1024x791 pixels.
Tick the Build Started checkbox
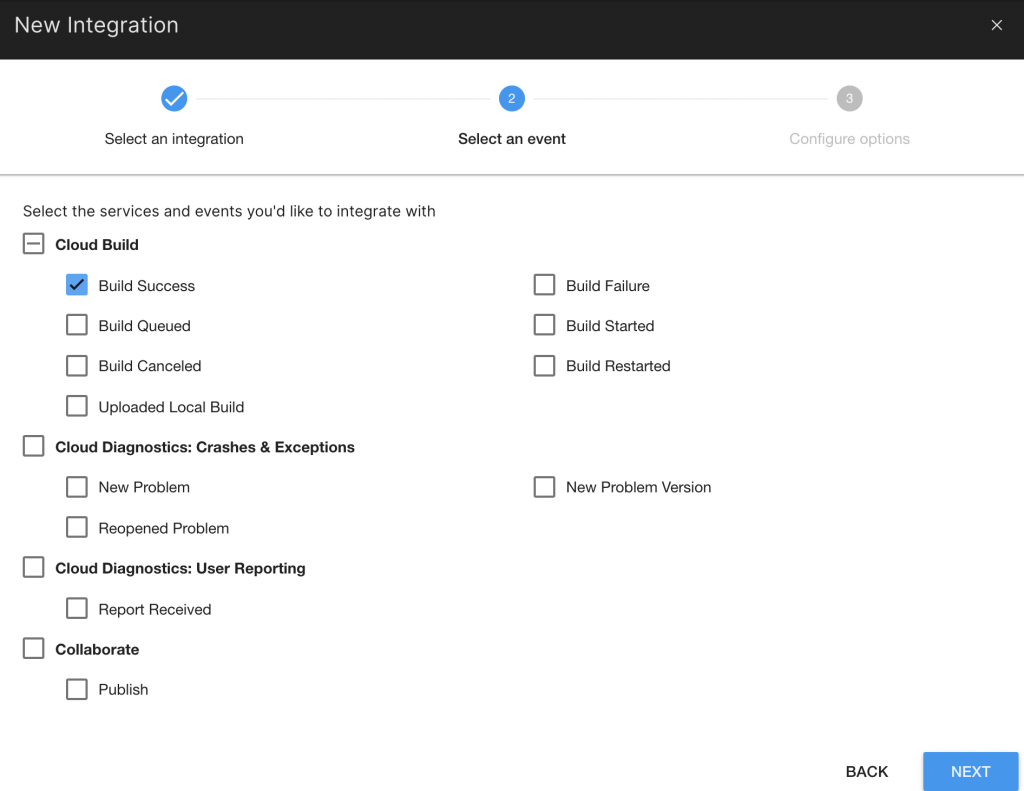point(544,325)
